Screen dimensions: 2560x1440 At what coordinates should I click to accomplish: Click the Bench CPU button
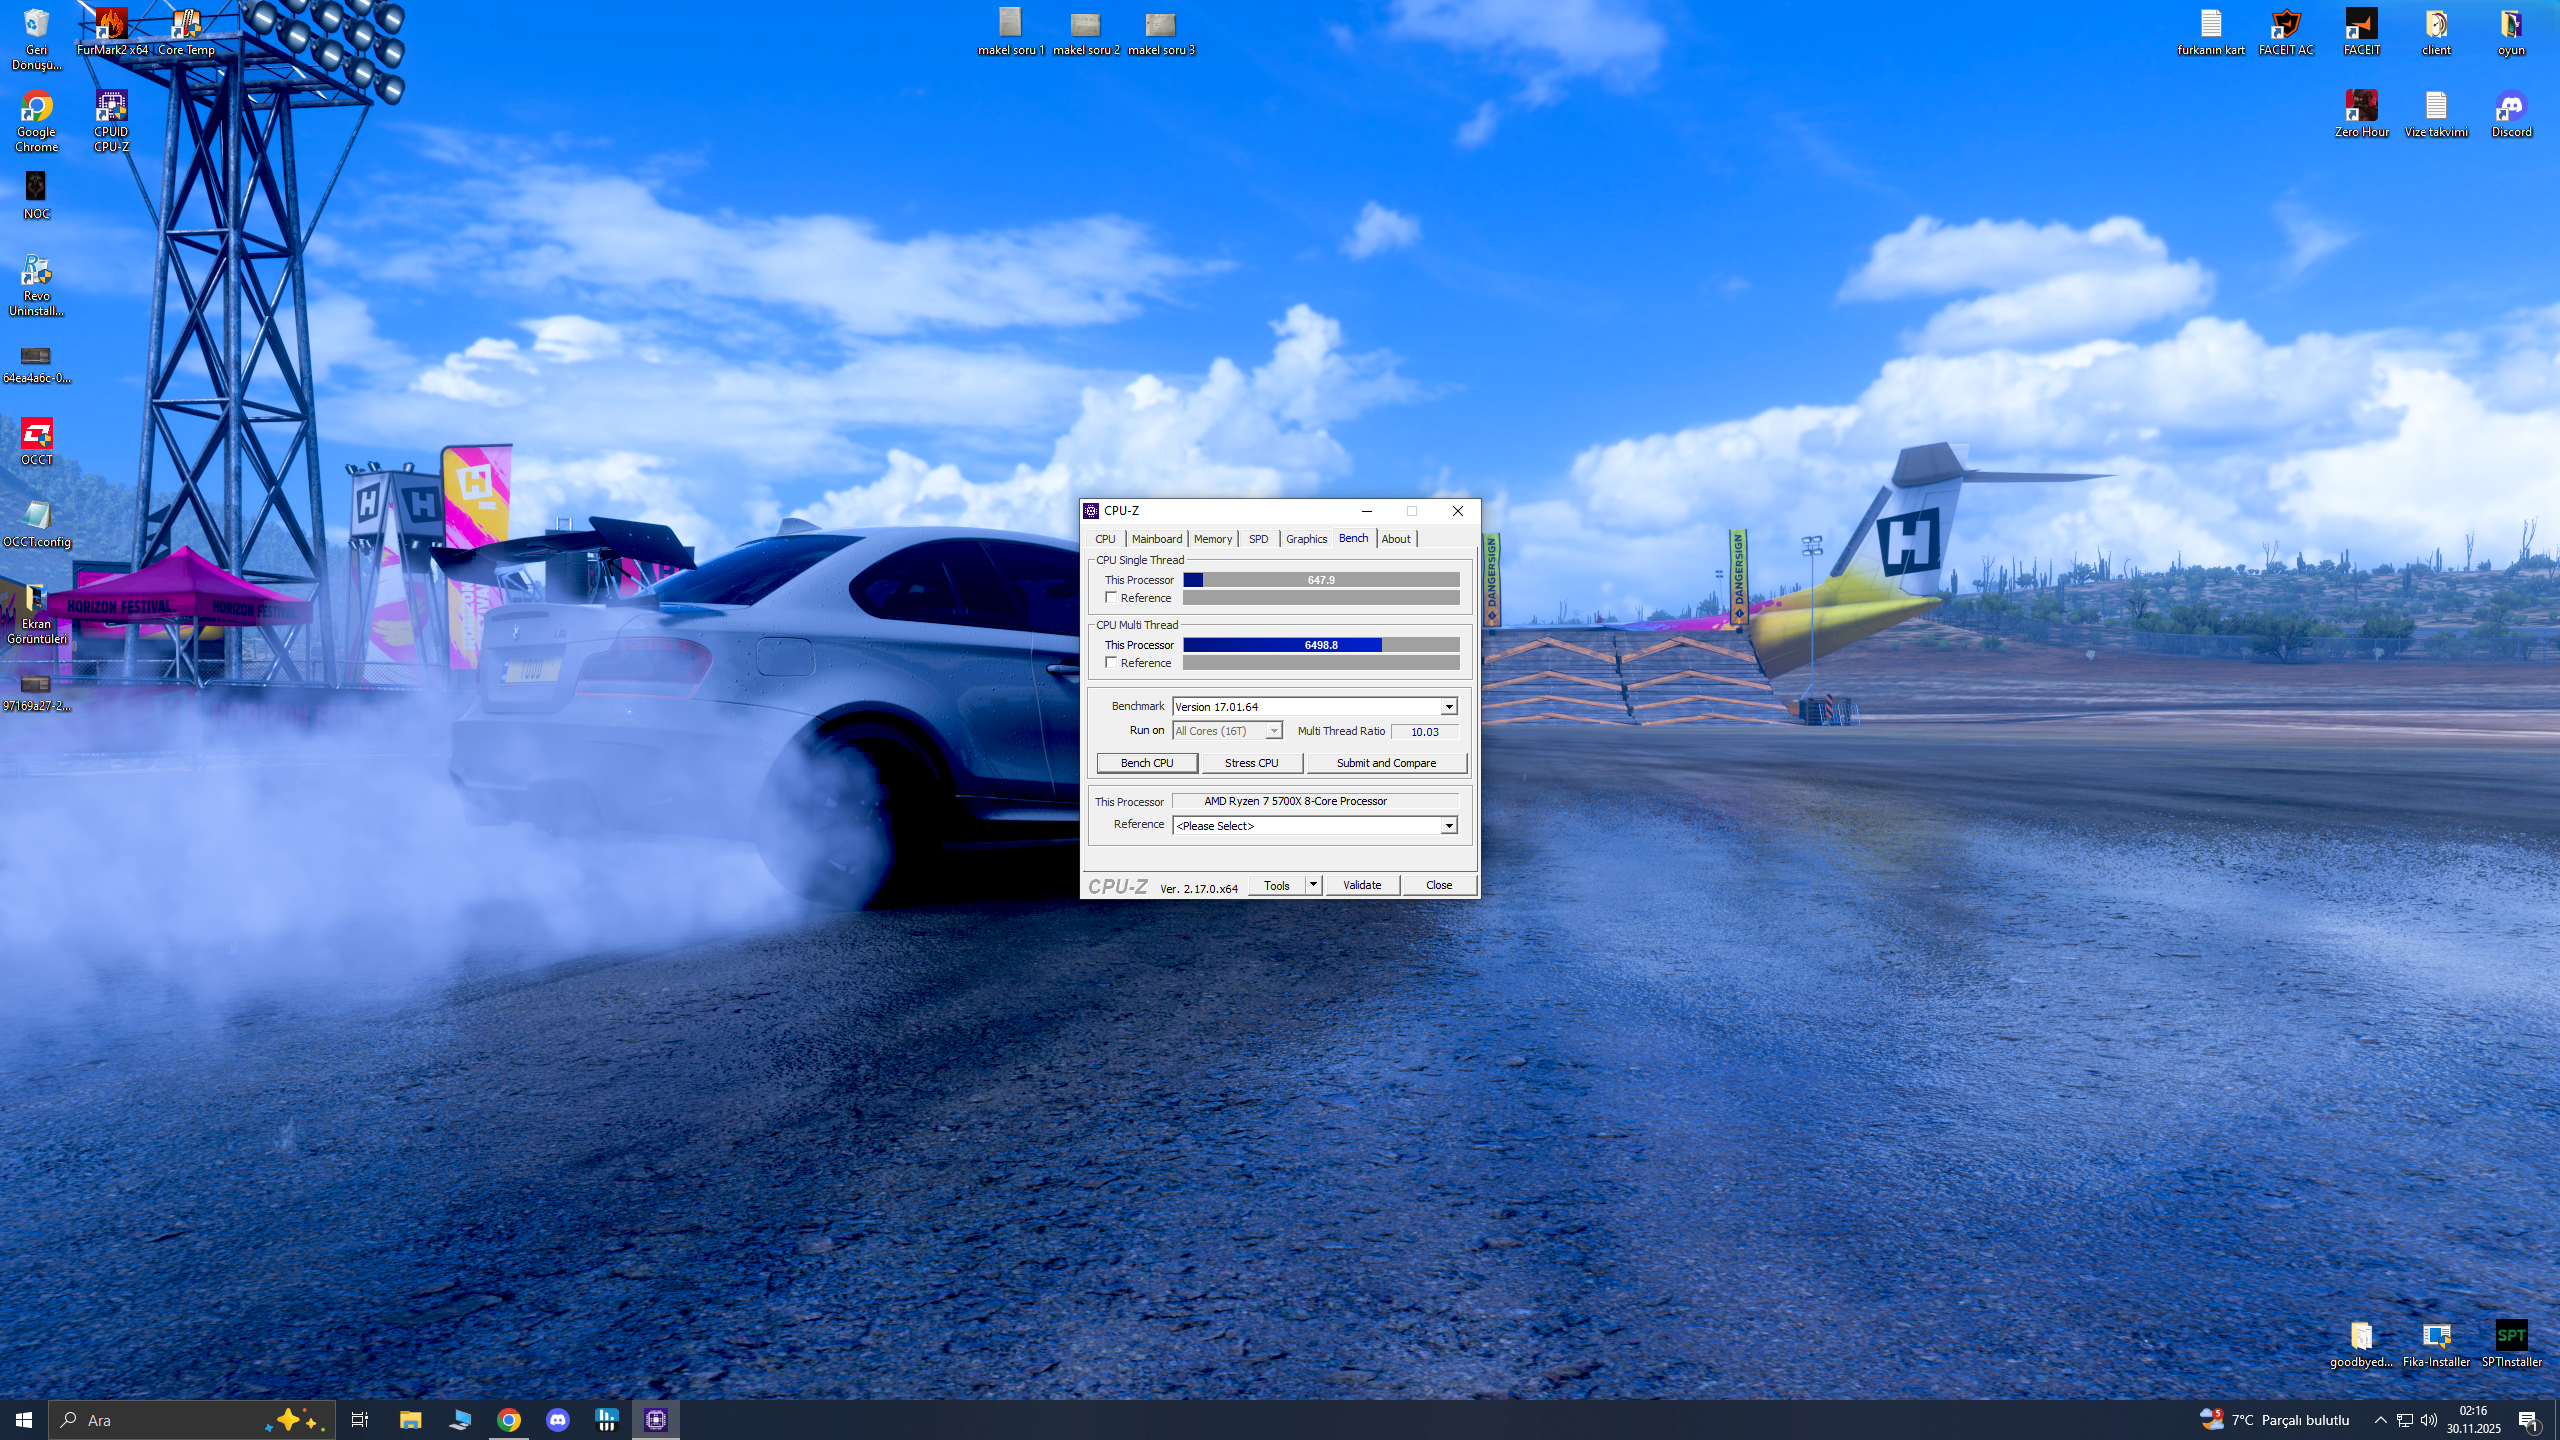(x=1147, y=763)
